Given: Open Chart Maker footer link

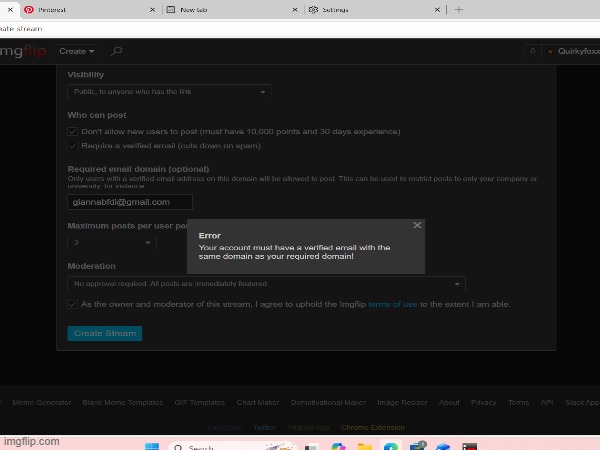Looking at the screenshot, I should click(x=258, y=403).
